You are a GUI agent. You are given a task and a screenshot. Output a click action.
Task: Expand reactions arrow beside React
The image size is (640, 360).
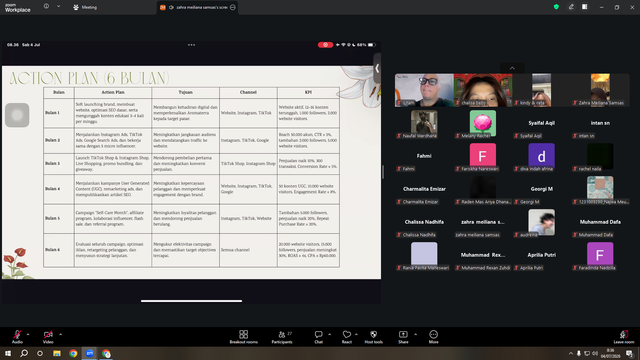356,334
